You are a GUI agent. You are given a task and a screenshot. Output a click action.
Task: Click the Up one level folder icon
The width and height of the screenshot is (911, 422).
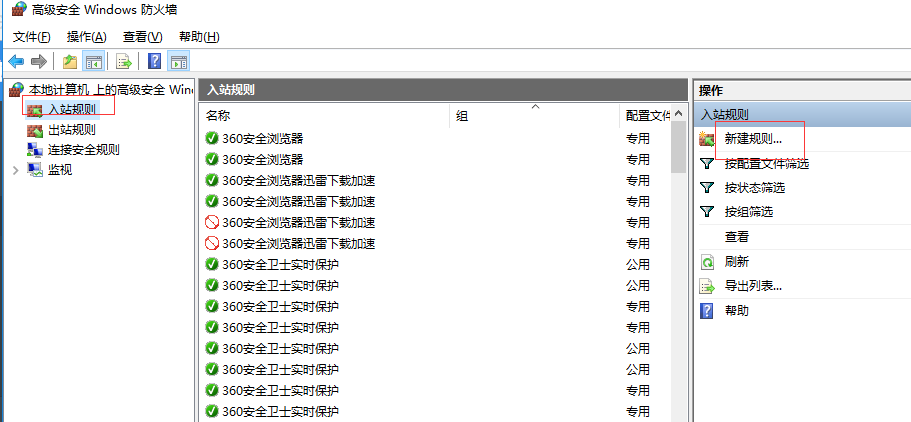point(70,60)
